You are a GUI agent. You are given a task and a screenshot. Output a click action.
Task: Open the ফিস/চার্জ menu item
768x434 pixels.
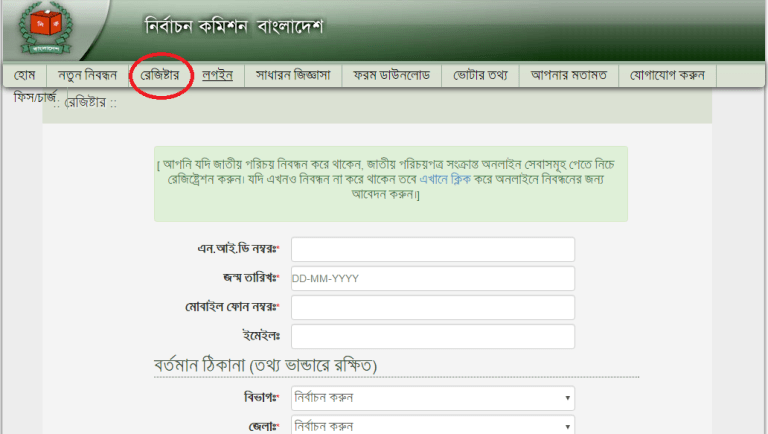pyautogui.click(x=35, y=97)
